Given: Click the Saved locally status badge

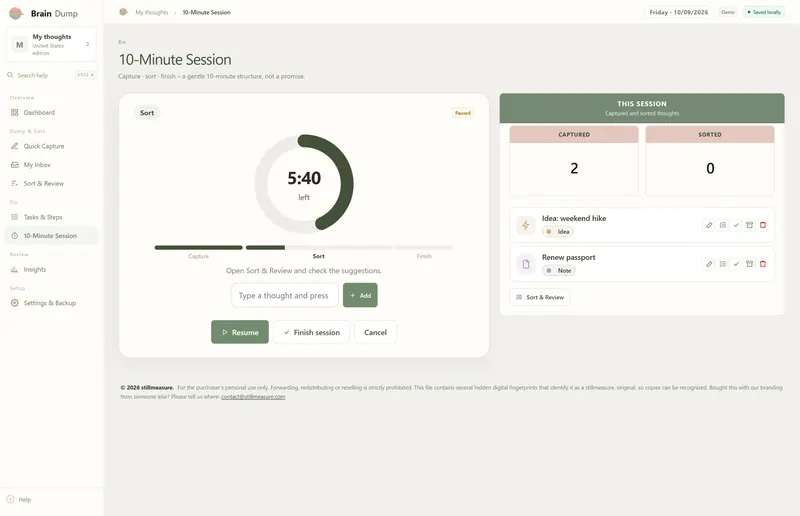Looking at the screenshot, I should pyautogui.click(x=764, y=12).
